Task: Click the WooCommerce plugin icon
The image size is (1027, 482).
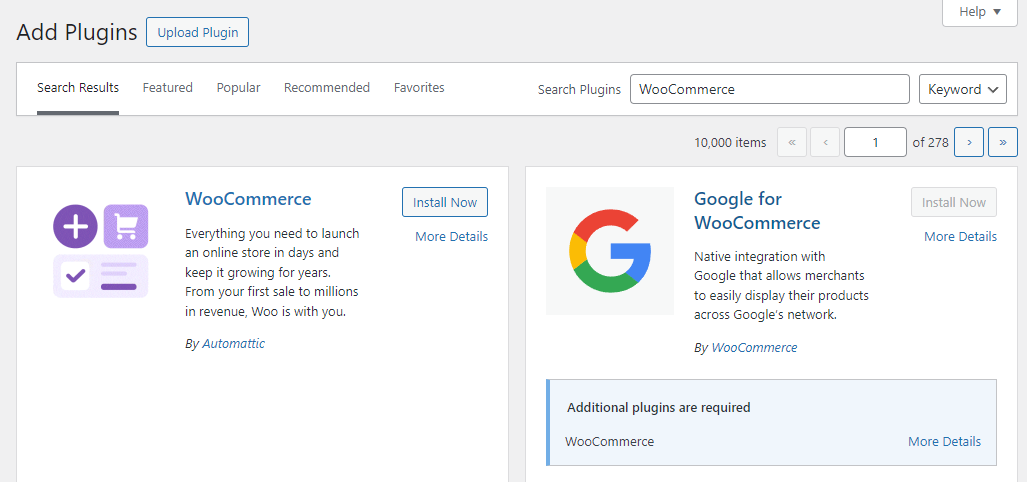Action: click(100, 251)
